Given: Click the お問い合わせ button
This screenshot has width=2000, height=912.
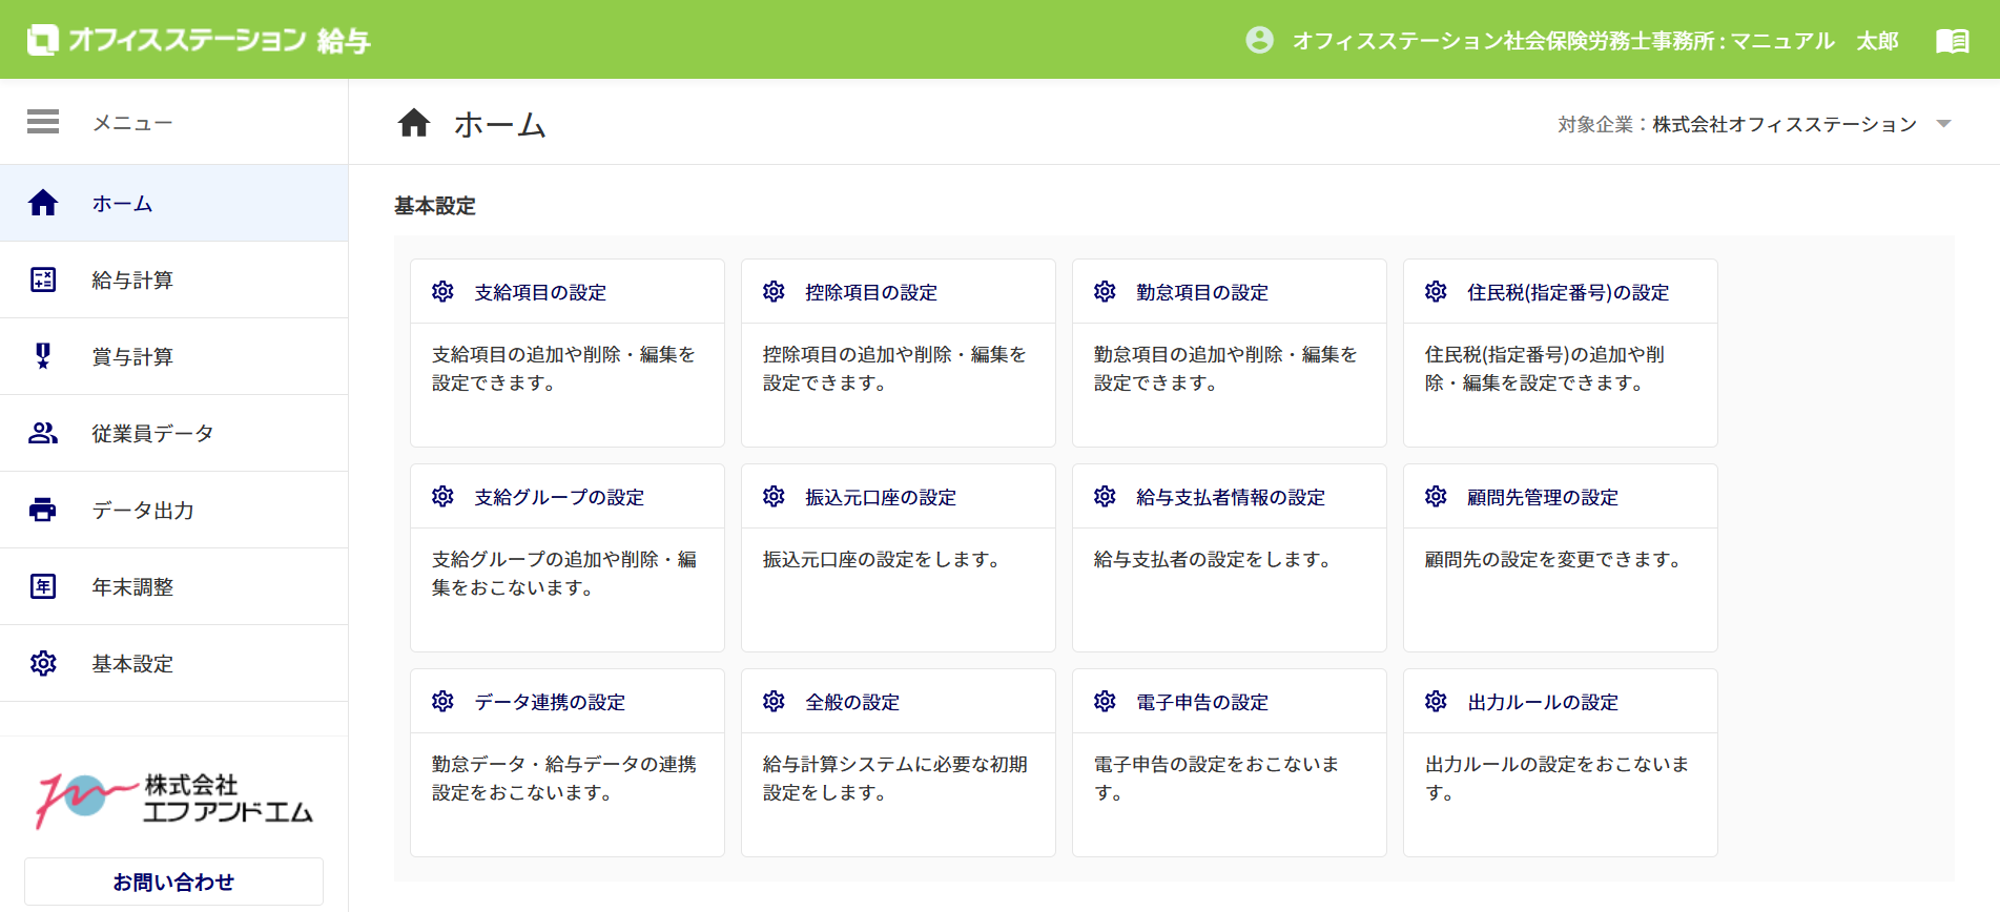Looking at the screenshot, I should point(174,882).
